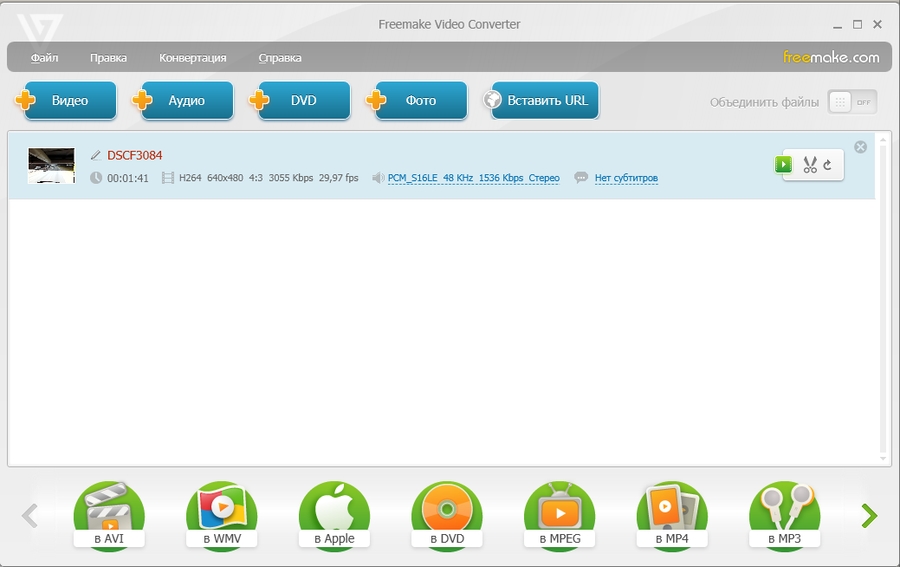Toggle the Объединить файлы switch
This screenshot has width=900, height=567.
852,102
